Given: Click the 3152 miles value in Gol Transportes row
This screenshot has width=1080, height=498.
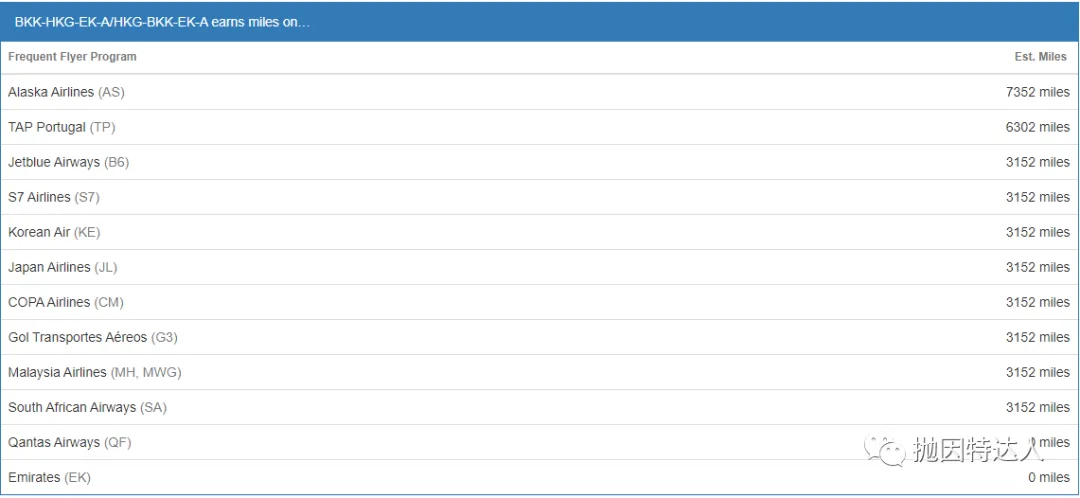Looking at the screenshot, I should (x=1038, y=337).
